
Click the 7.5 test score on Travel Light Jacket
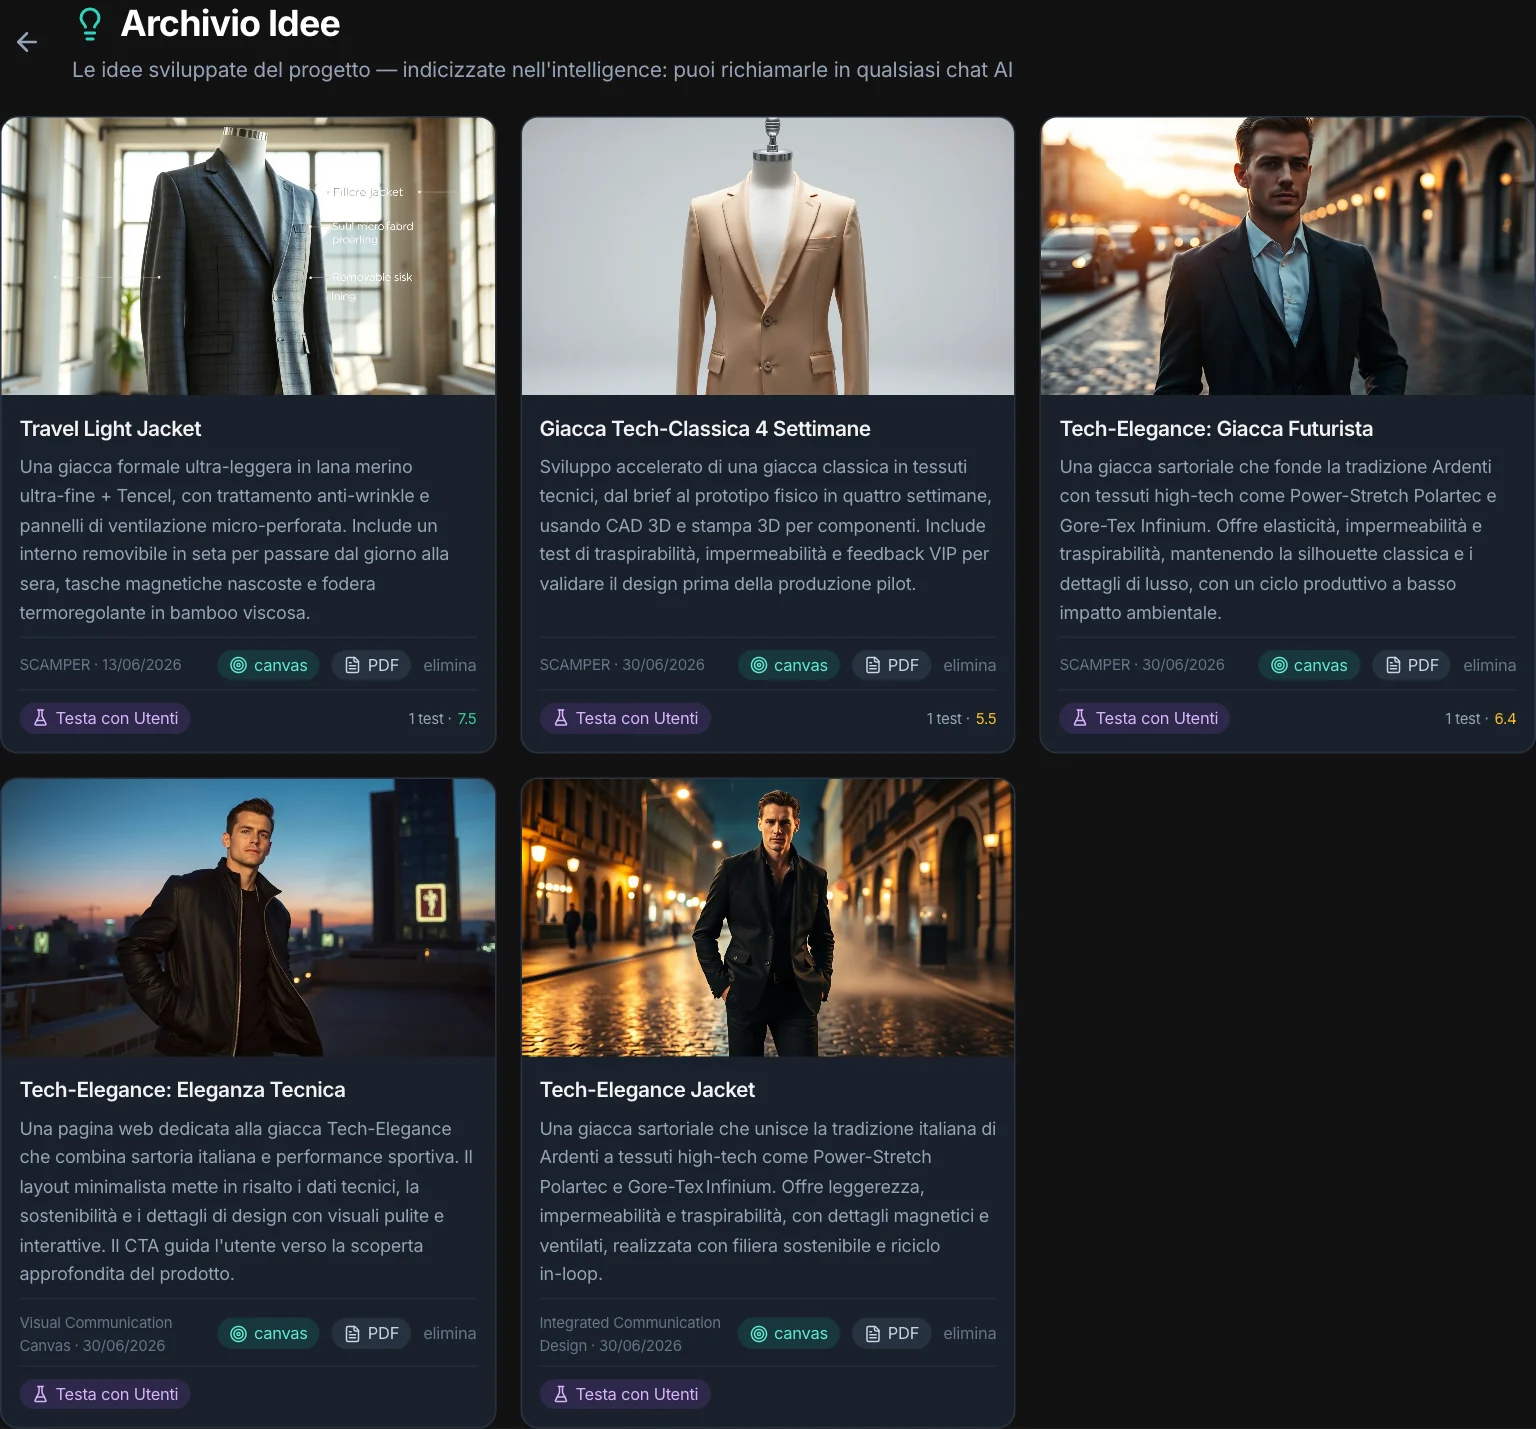(x=467, y=719)
